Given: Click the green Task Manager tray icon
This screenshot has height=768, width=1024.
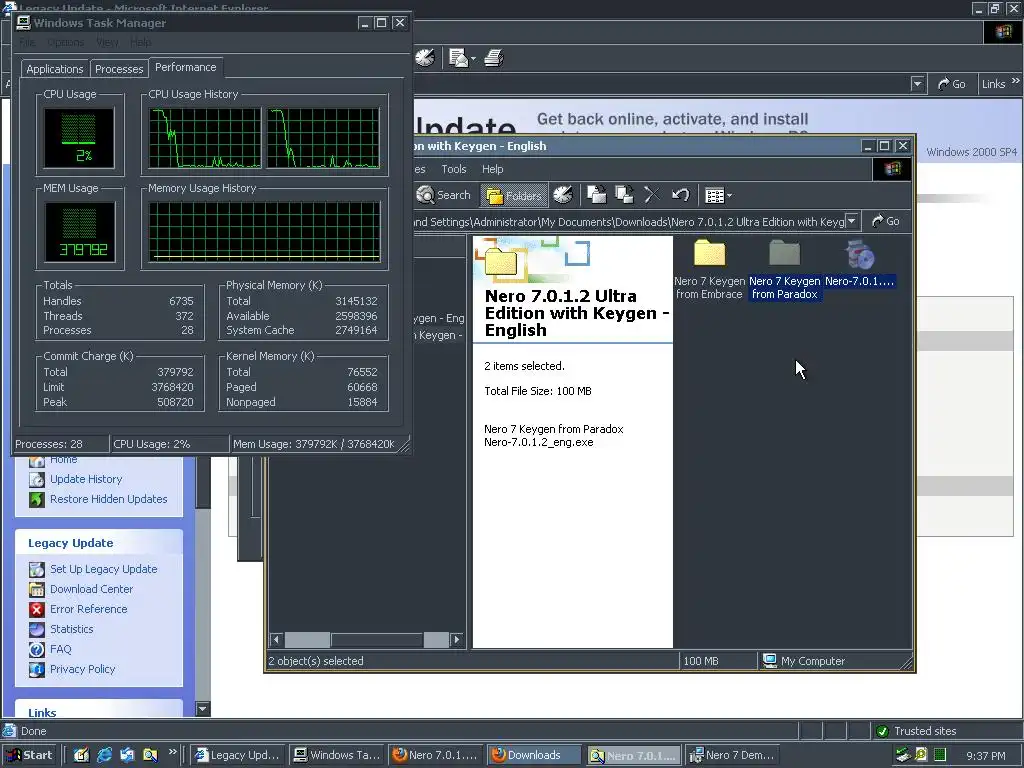Looking at the screenshot, I should 940,755.
